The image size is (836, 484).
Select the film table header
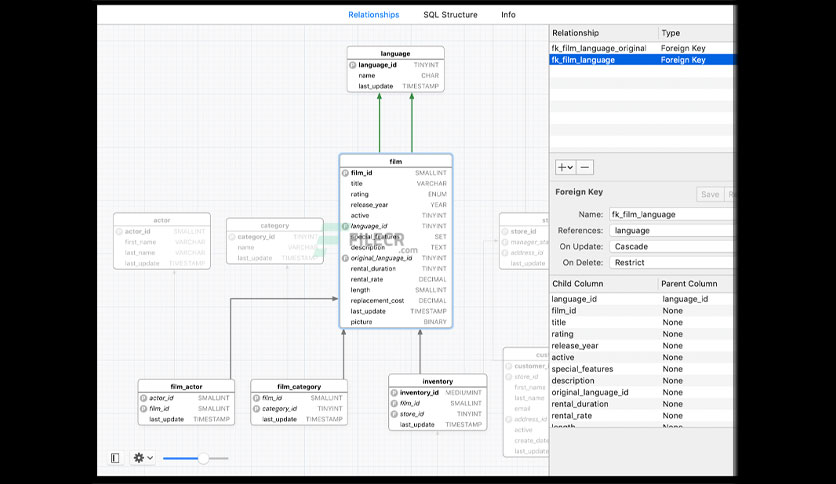(x=396, y=161)
